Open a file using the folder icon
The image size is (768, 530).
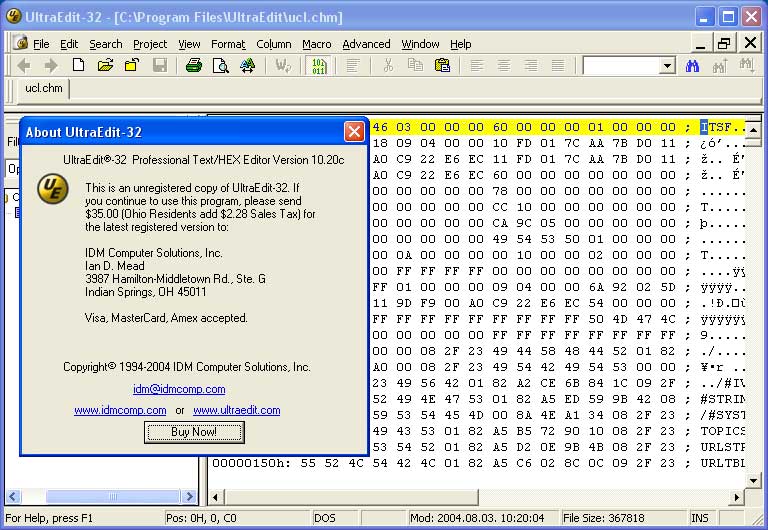coord(105,65)
